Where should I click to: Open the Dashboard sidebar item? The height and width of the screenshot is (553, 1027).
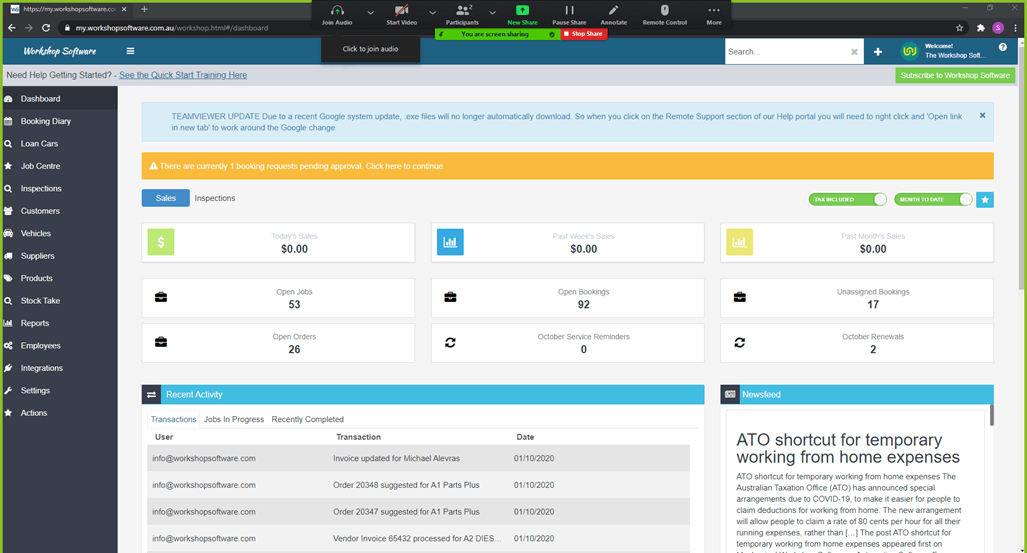pos(60,99)
